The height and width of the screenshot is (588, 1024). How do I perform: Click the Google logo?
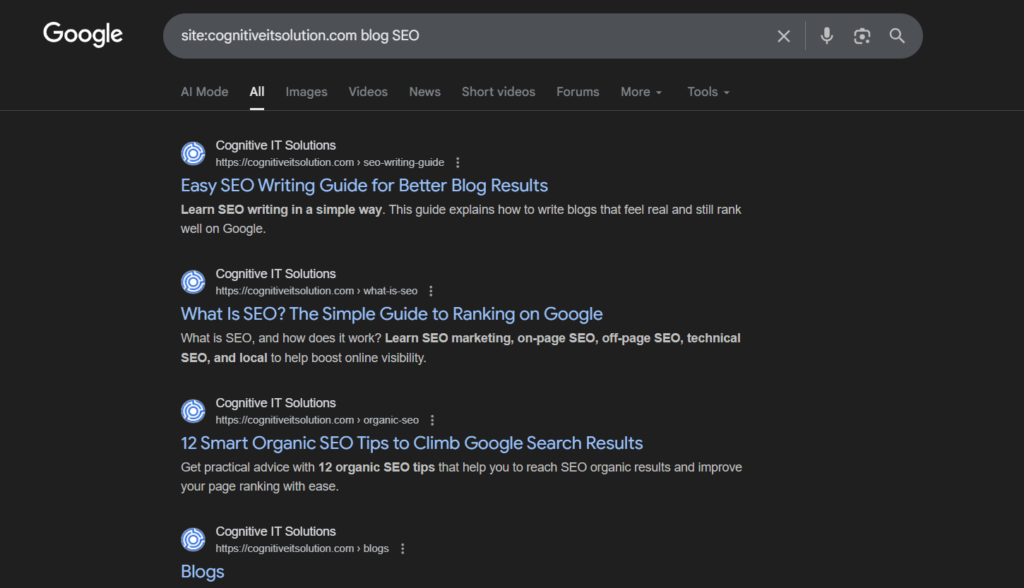point(83,34)
